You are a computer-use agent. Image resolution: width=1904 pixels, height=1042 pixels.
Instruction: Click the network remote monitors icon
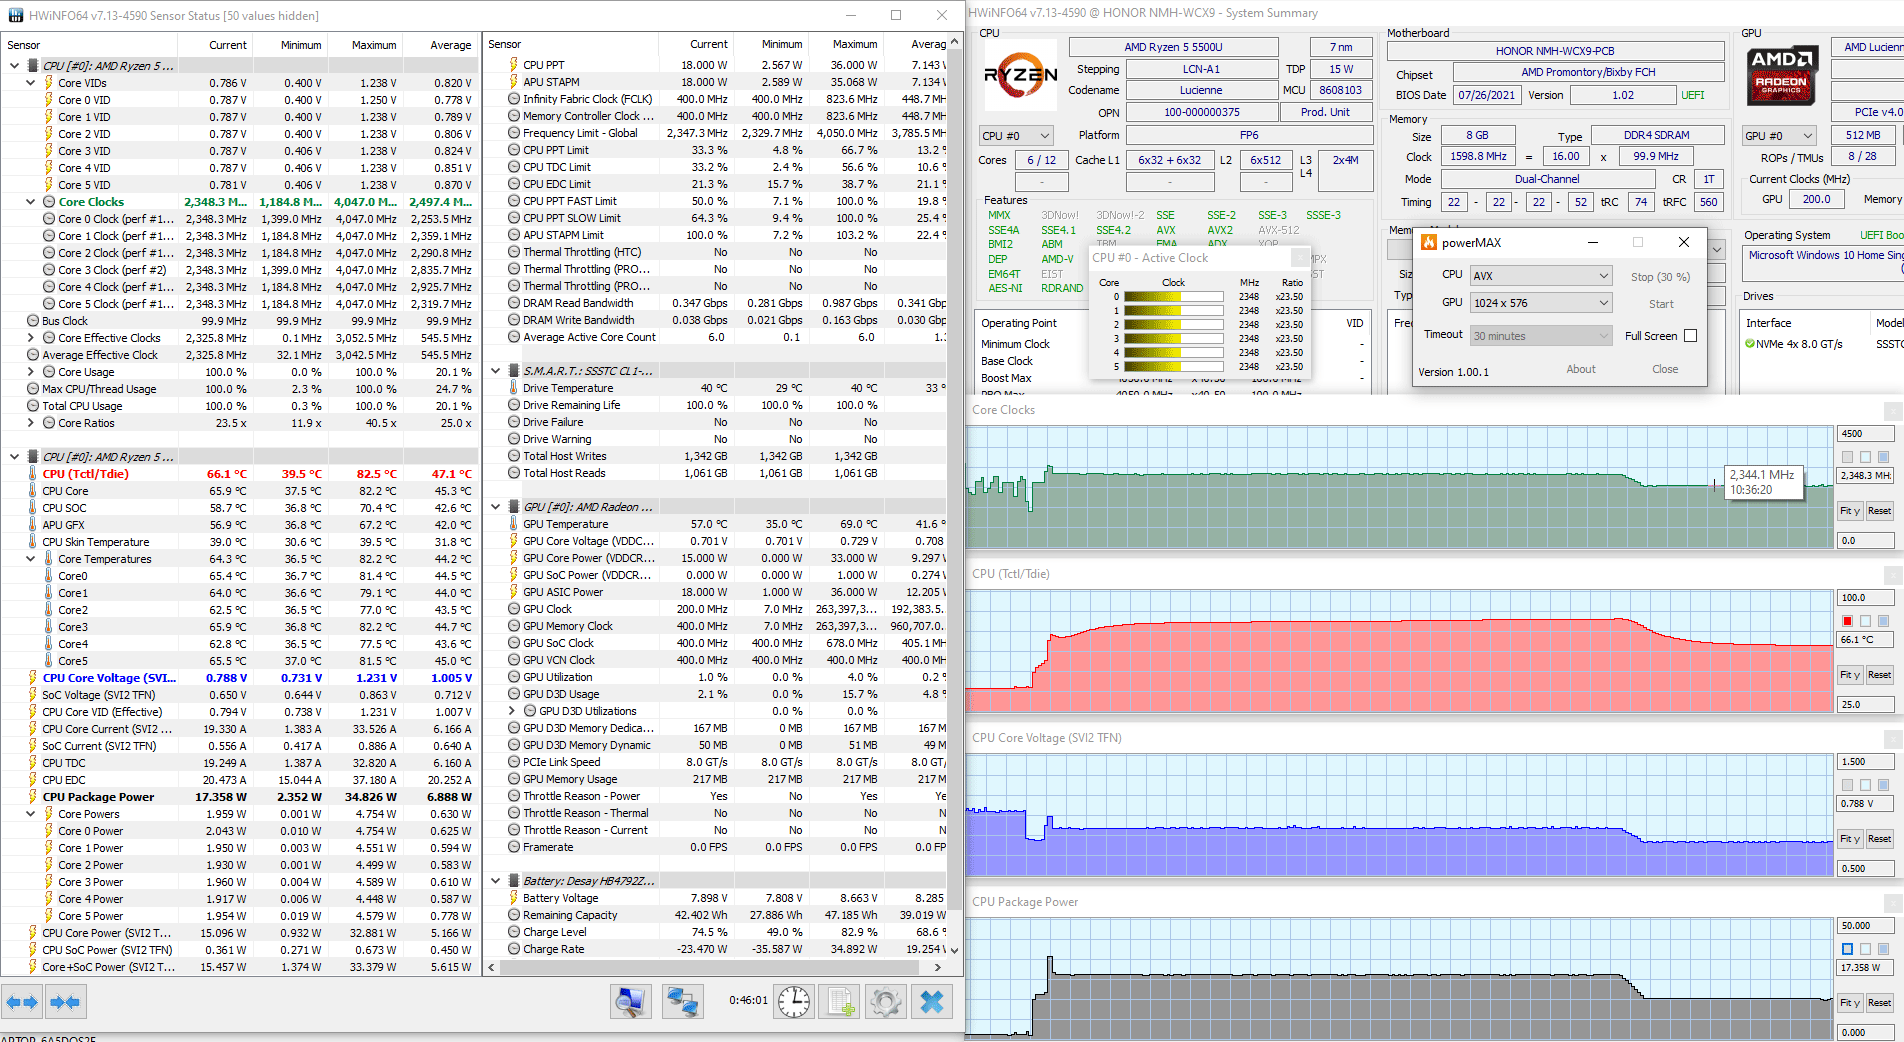click(x=683, y=1001)
